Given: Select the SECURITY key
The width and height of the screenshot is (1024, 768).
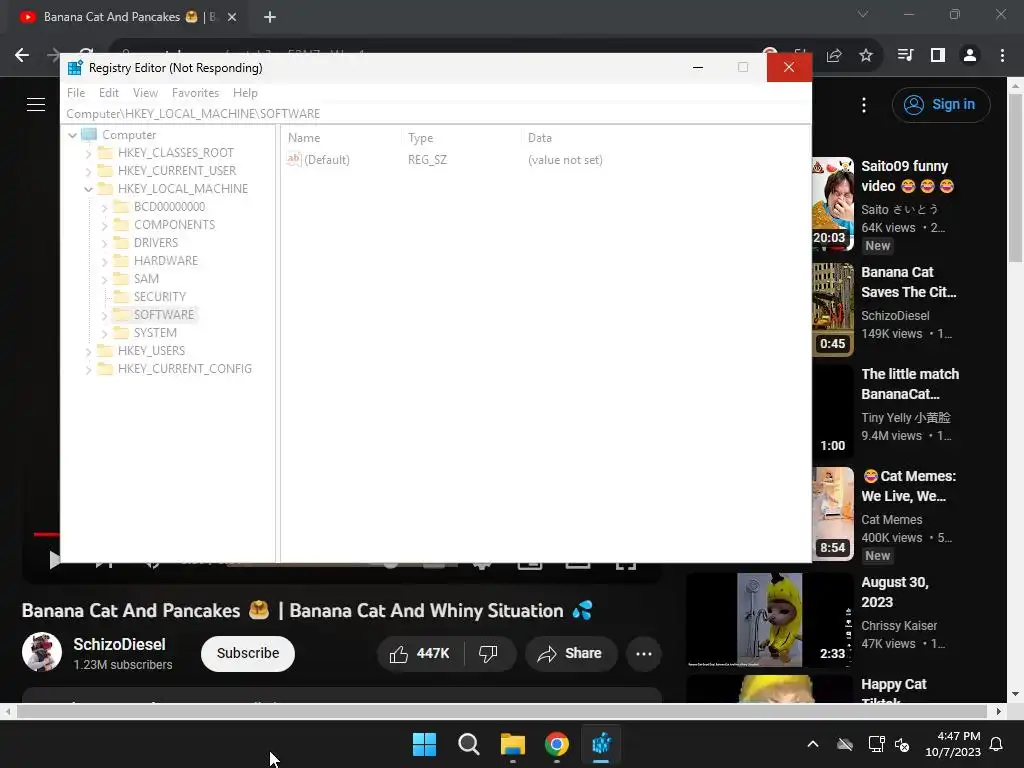Looking at the screenshot, I should click(159, 296).
